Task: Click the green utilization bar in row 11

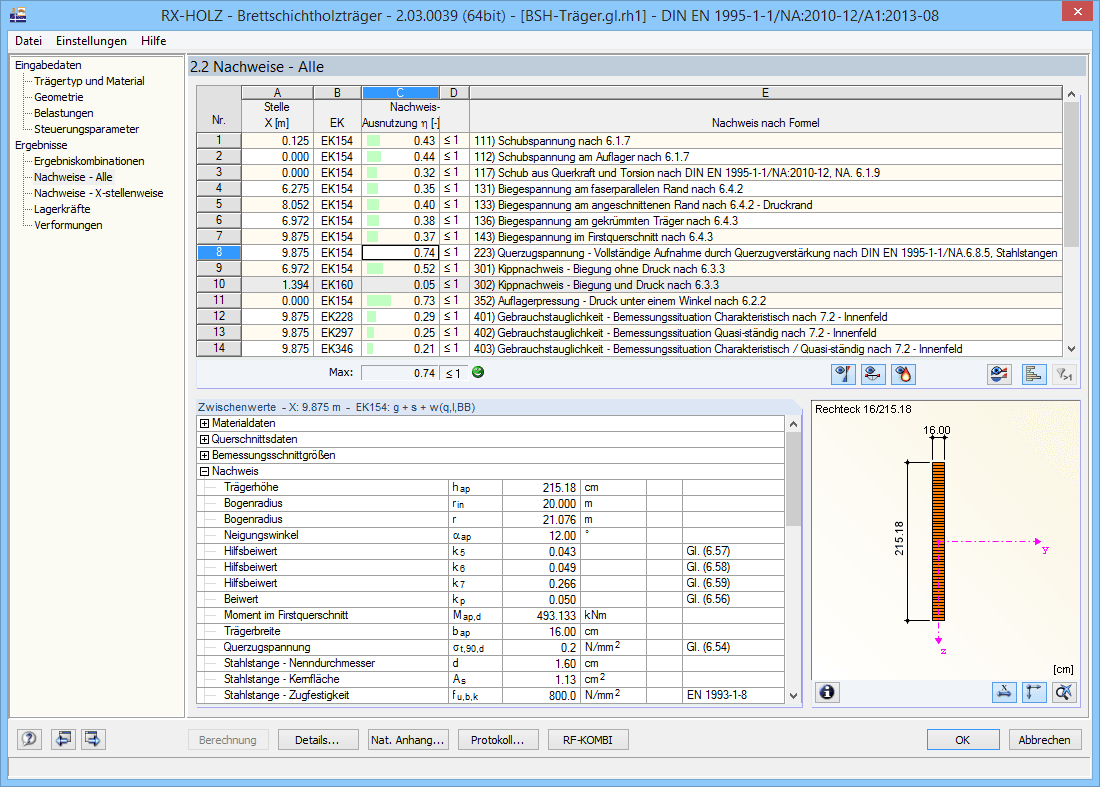Action: (x=379, y=301)
